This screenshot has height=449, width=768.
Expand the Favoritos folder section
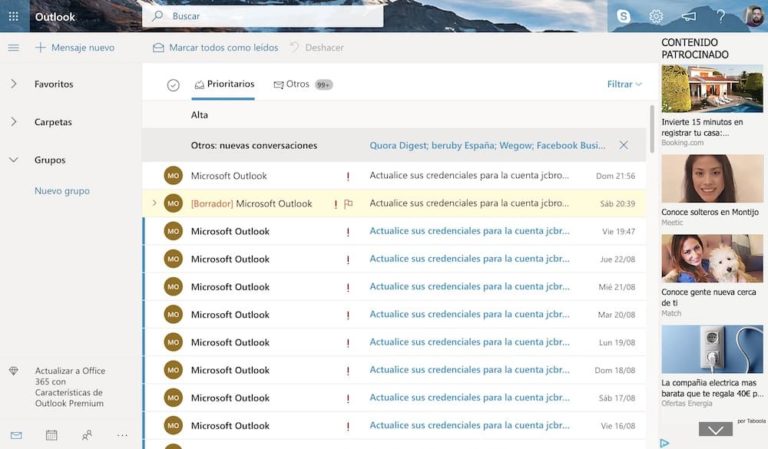(14, 84)
